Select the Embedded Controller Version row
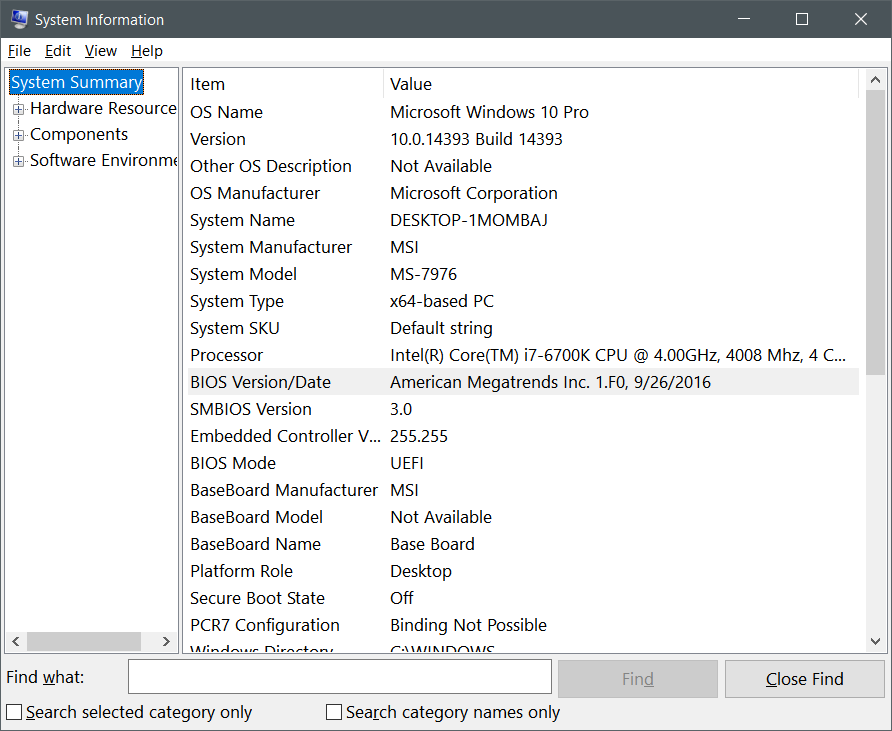This screenshot has height=731, width=892. point(523,436)
